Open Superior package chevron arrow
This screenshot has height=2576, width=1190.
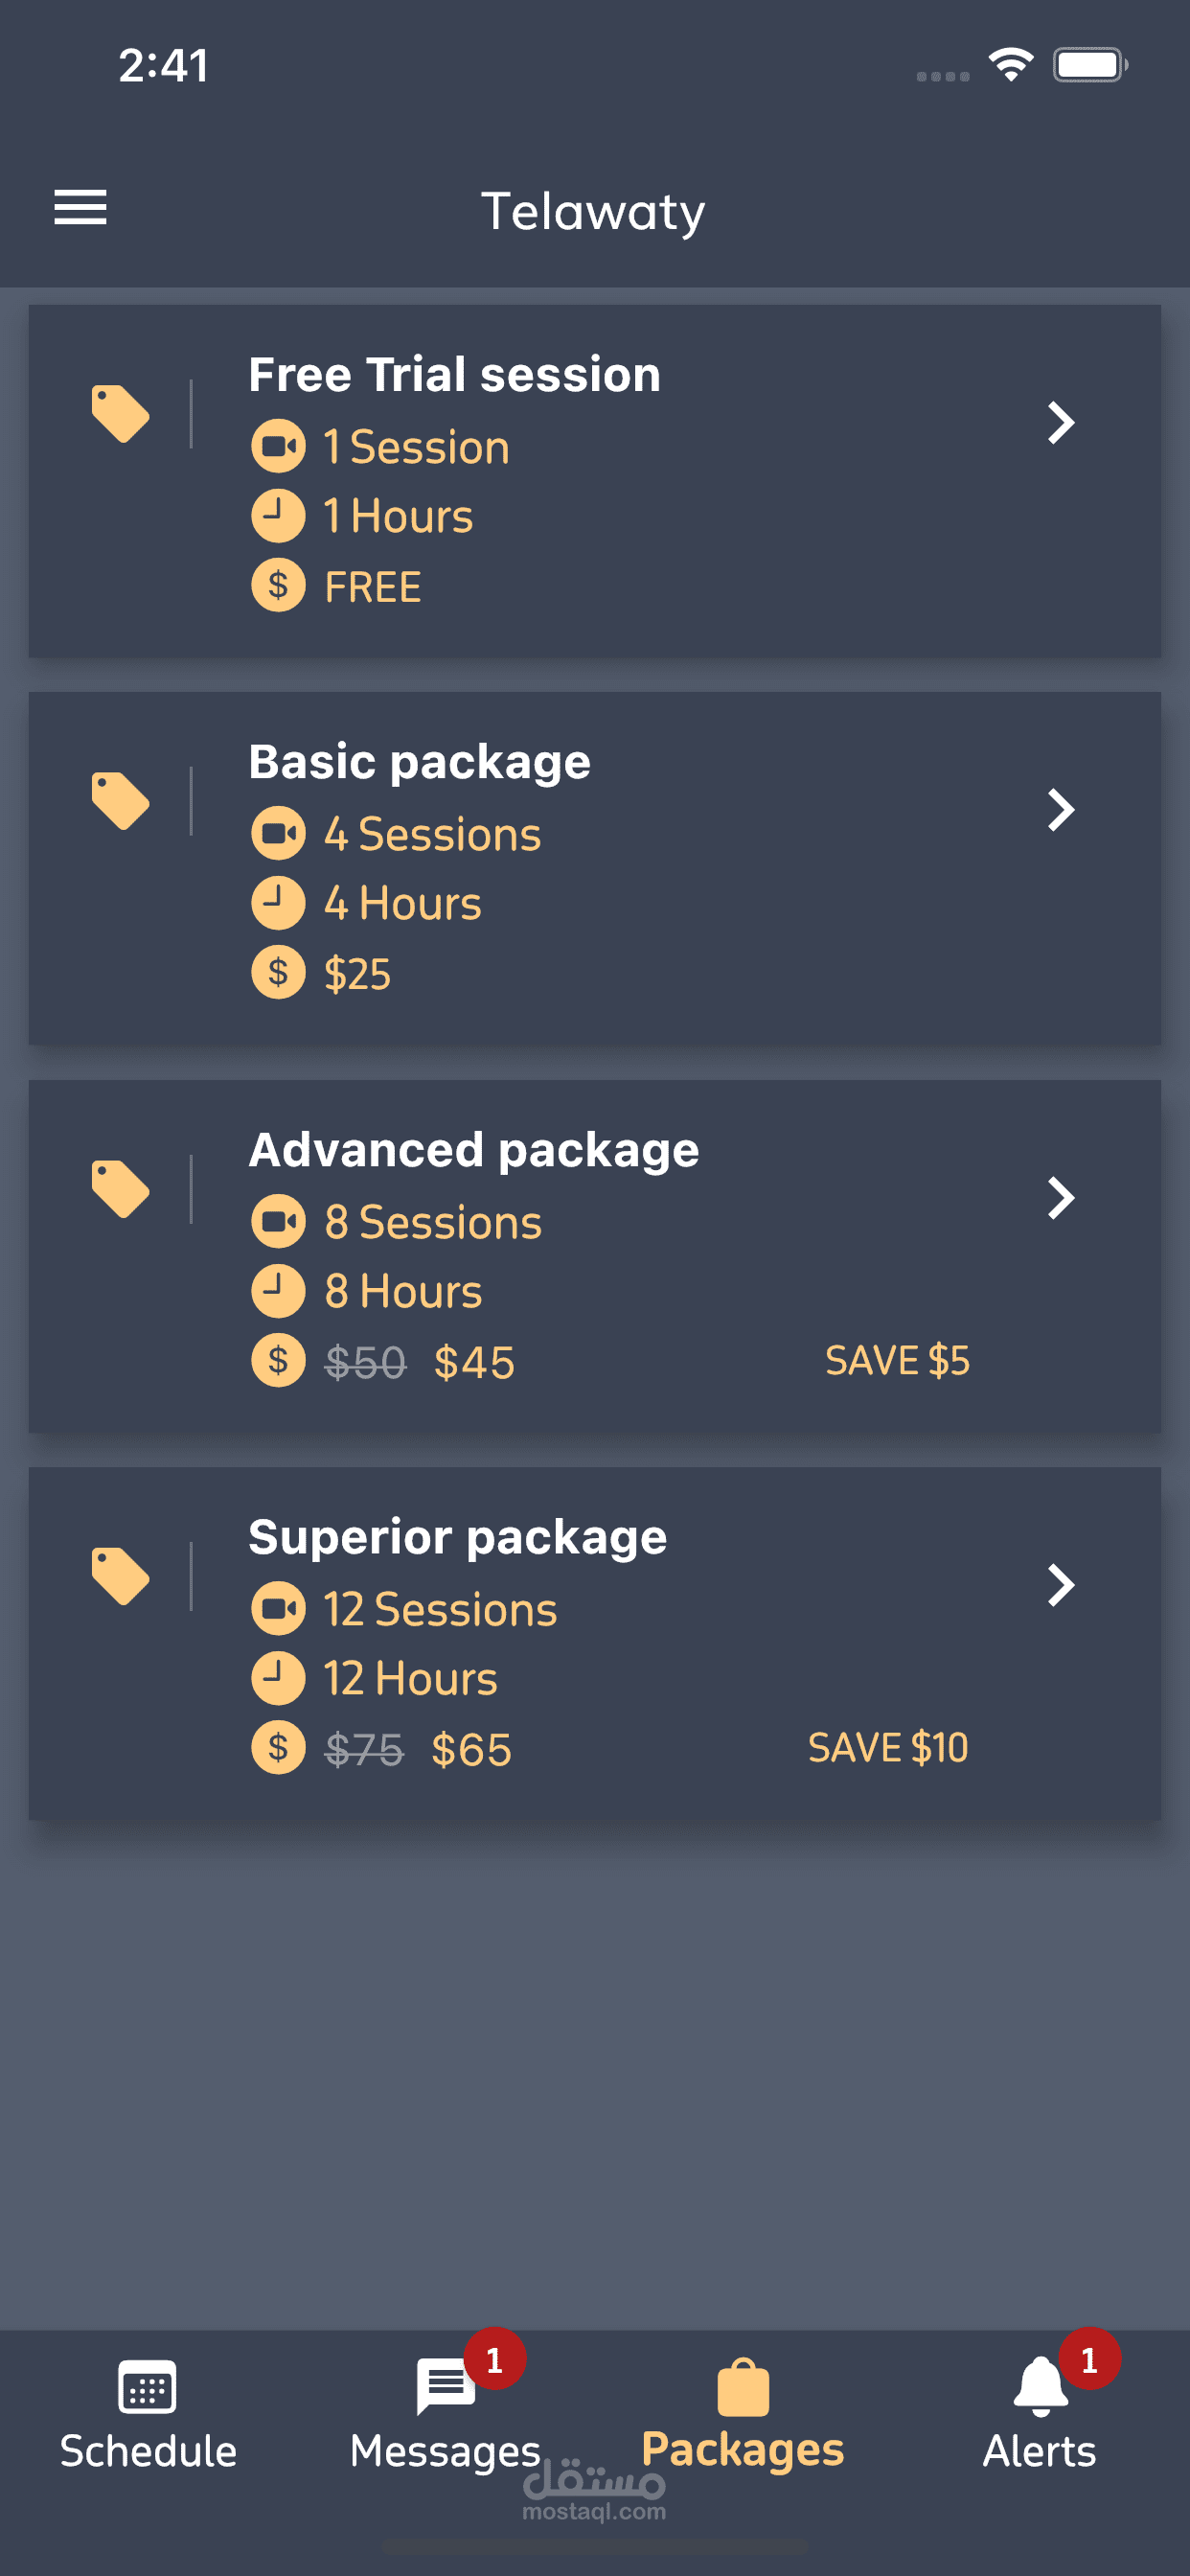click(x=1060, y=1584)
